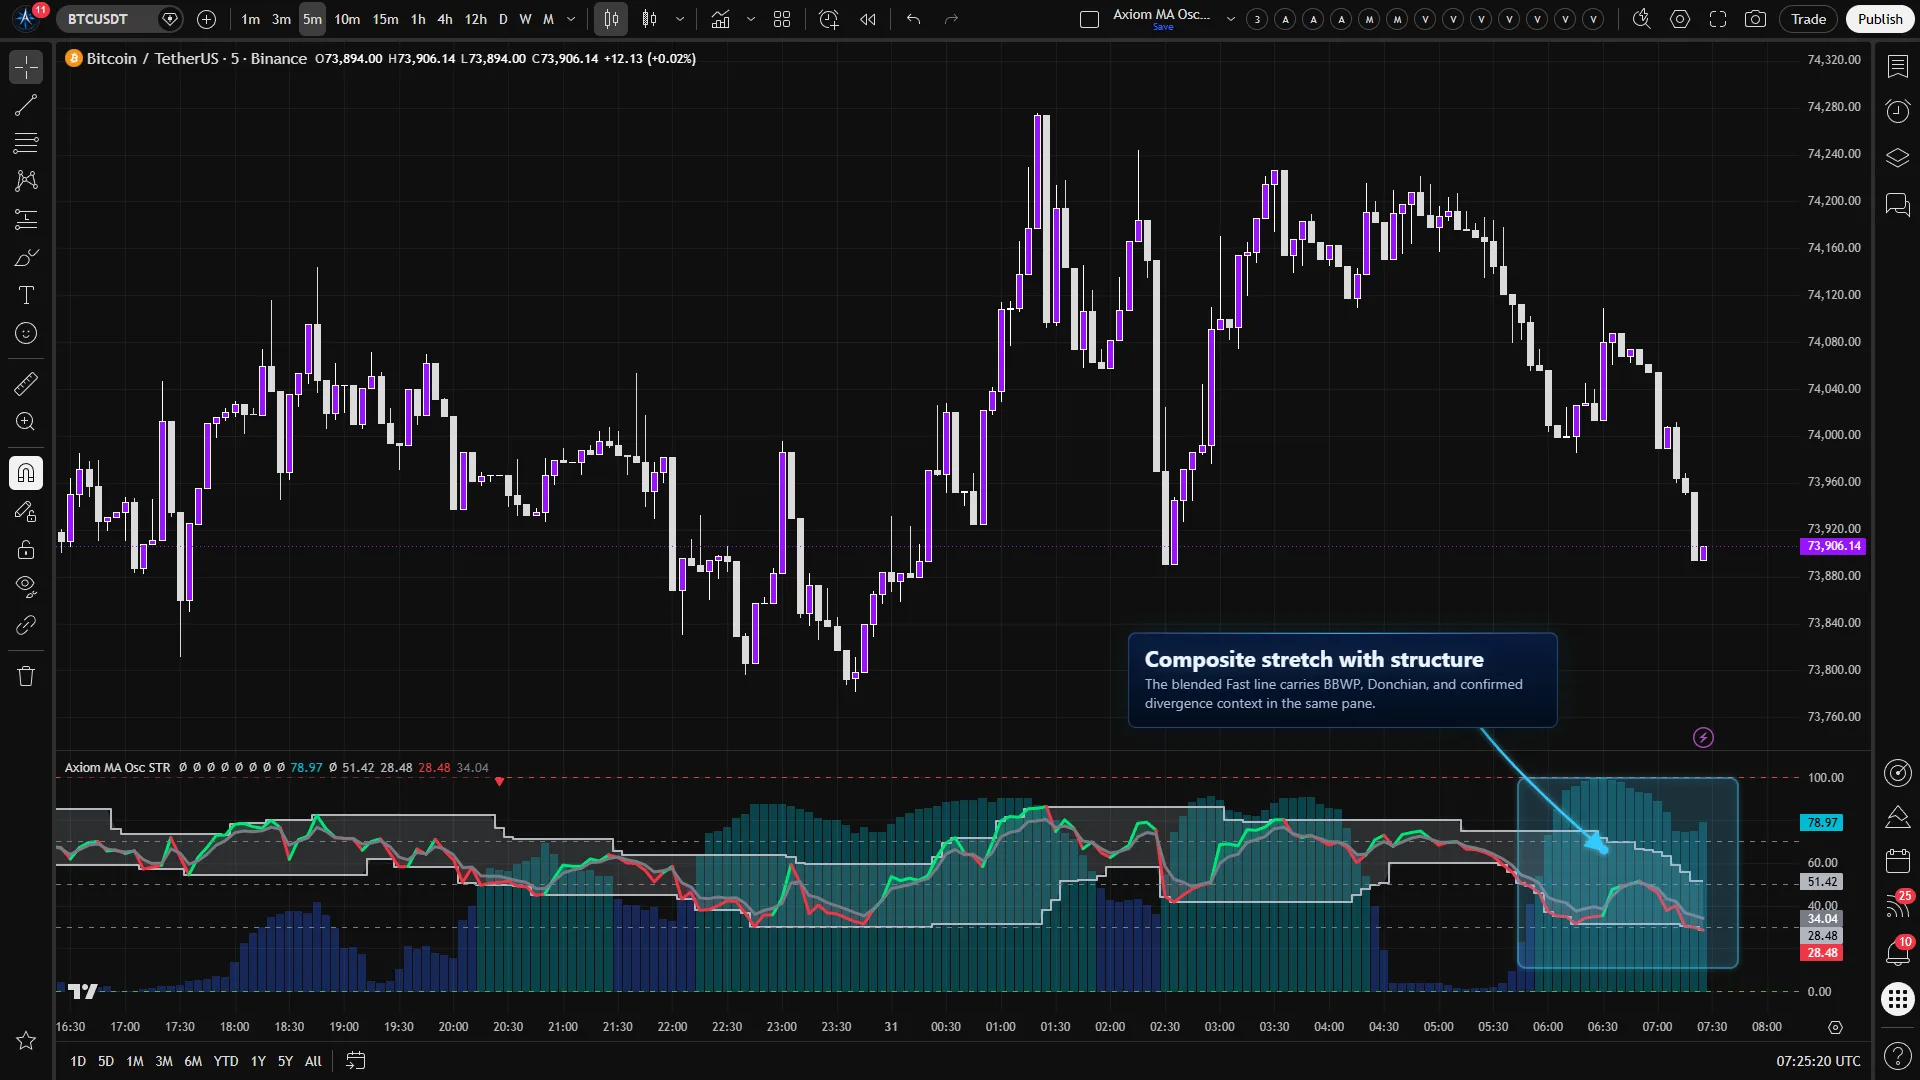The image size is (1920, 1080).
Task: Click the trash icon to remove drawings
Action: 26,676
